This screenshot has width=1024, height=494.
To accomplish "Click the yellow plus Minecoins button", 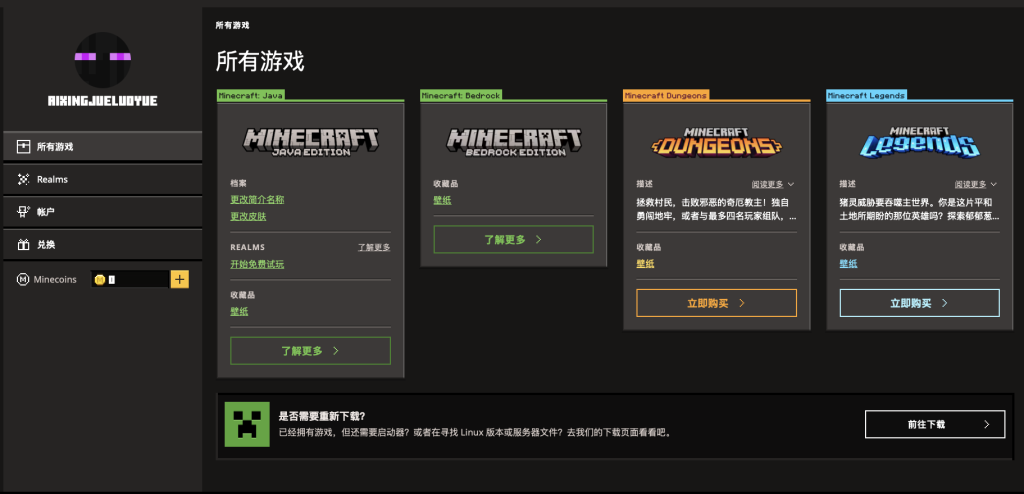I will pyautogui.click(x=180, y=279).
